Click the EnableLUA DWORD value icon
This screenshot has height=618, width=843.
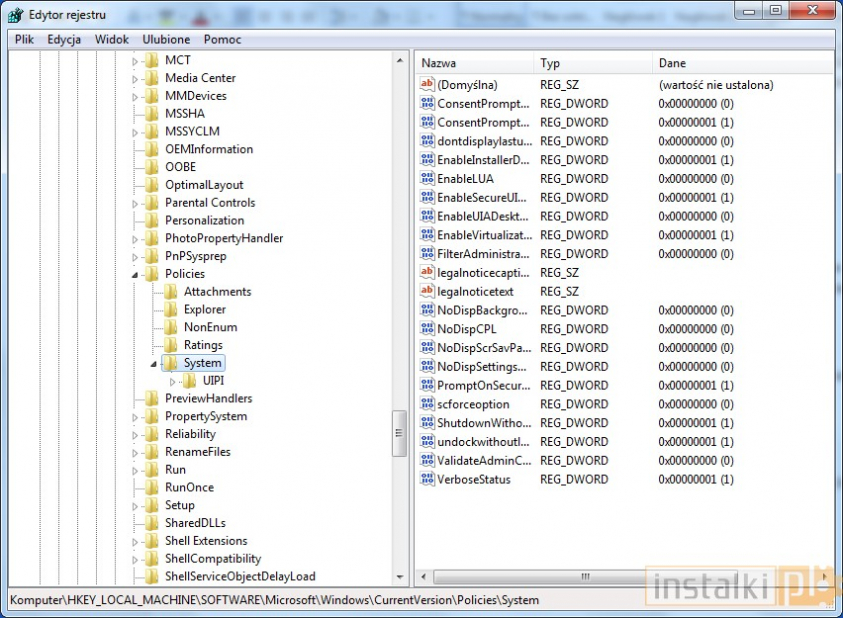click(427, 179)
